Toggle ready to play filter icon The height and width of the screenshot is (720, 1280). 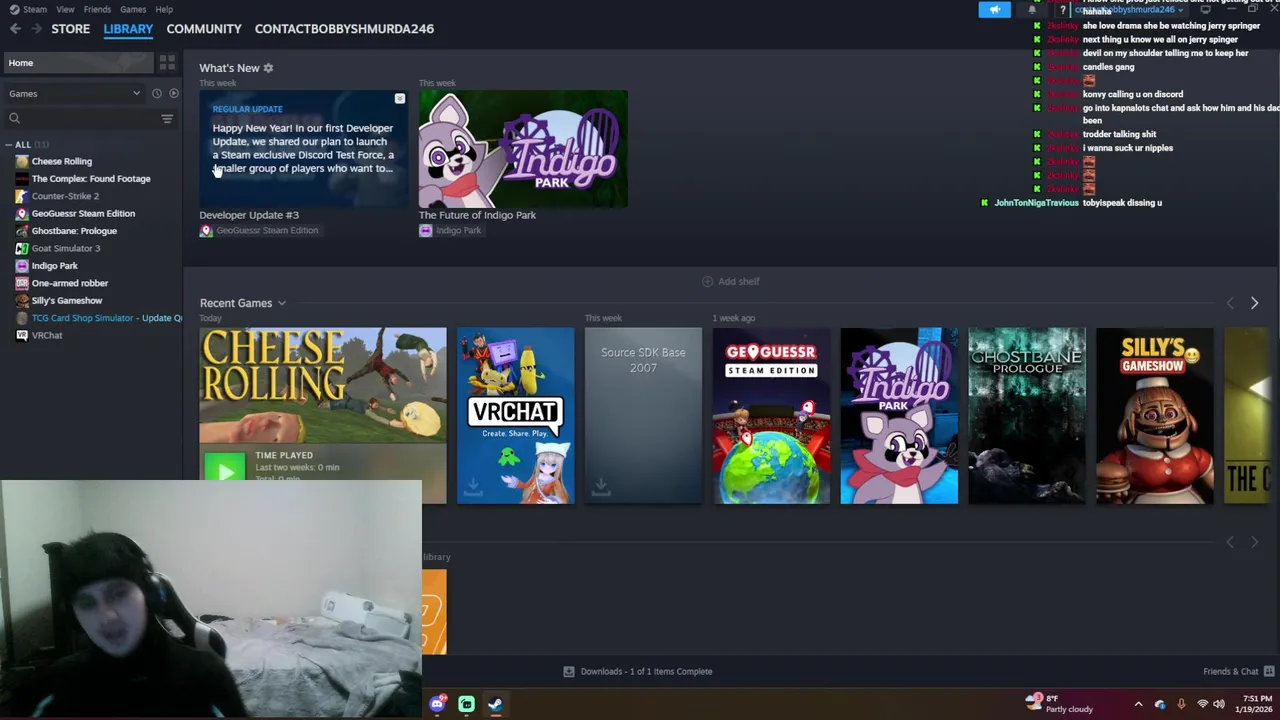[173, 94]
